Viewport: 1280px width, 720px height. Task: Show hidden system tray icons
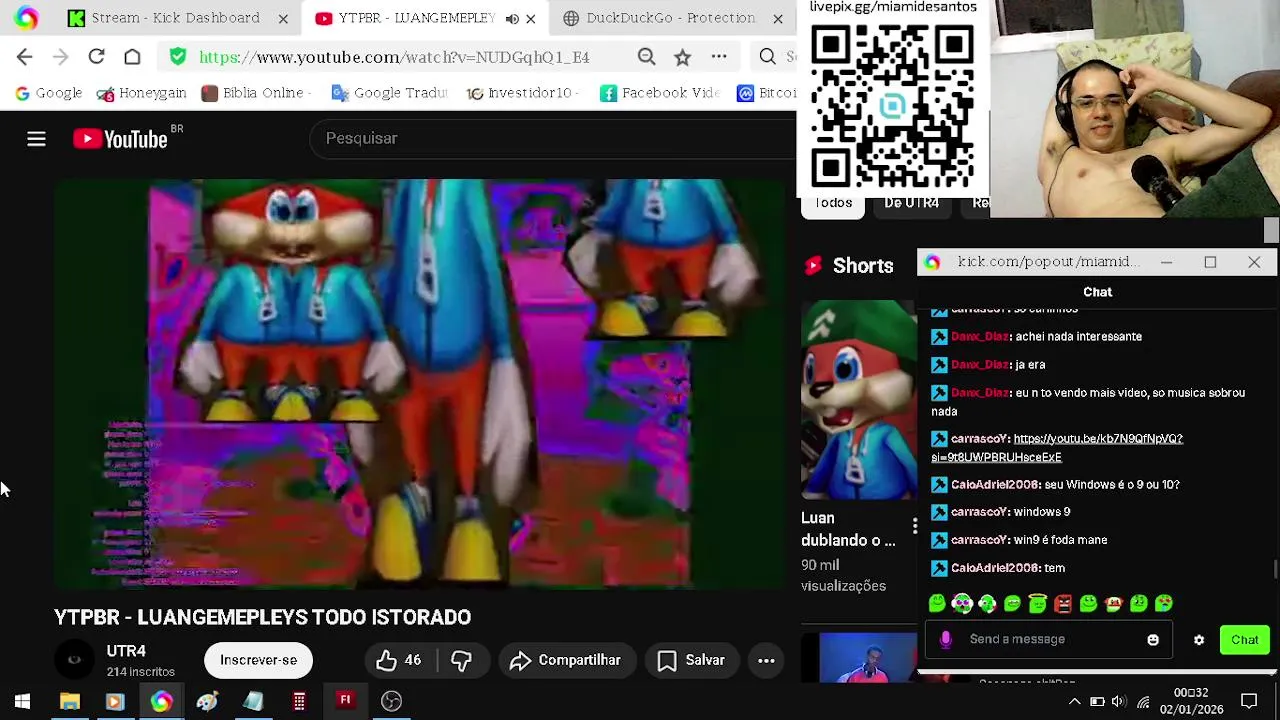click(x=1075, y=701)
